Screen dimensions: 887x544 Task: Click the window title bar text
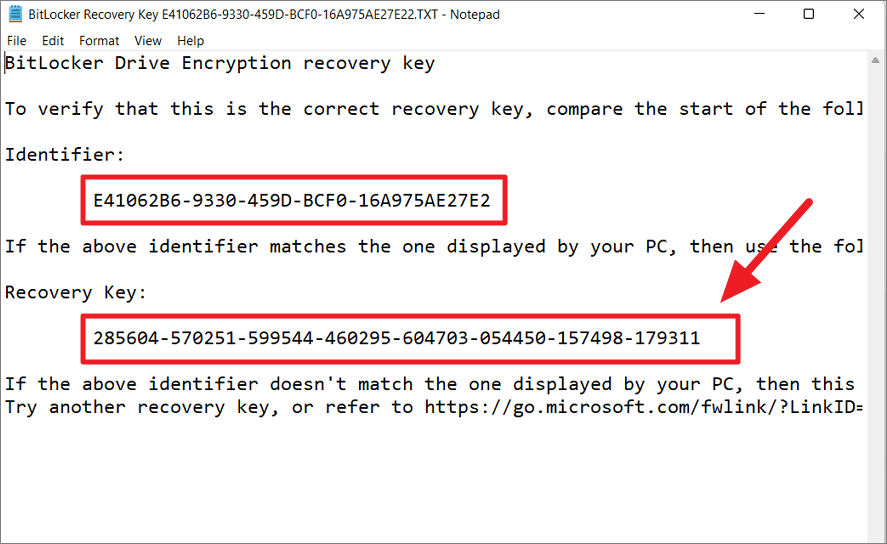pyautogui.click(x=264, y=14)
